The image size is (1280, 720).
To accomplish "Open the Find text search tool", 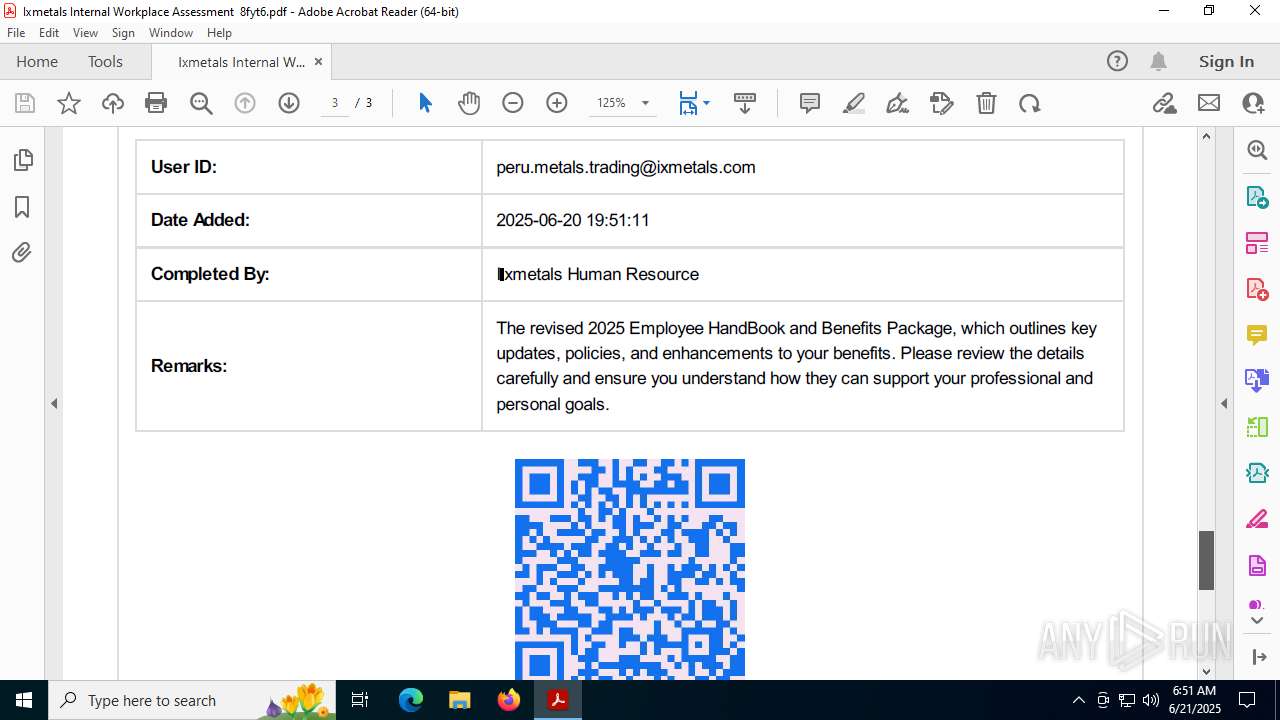I will [201, 103].
